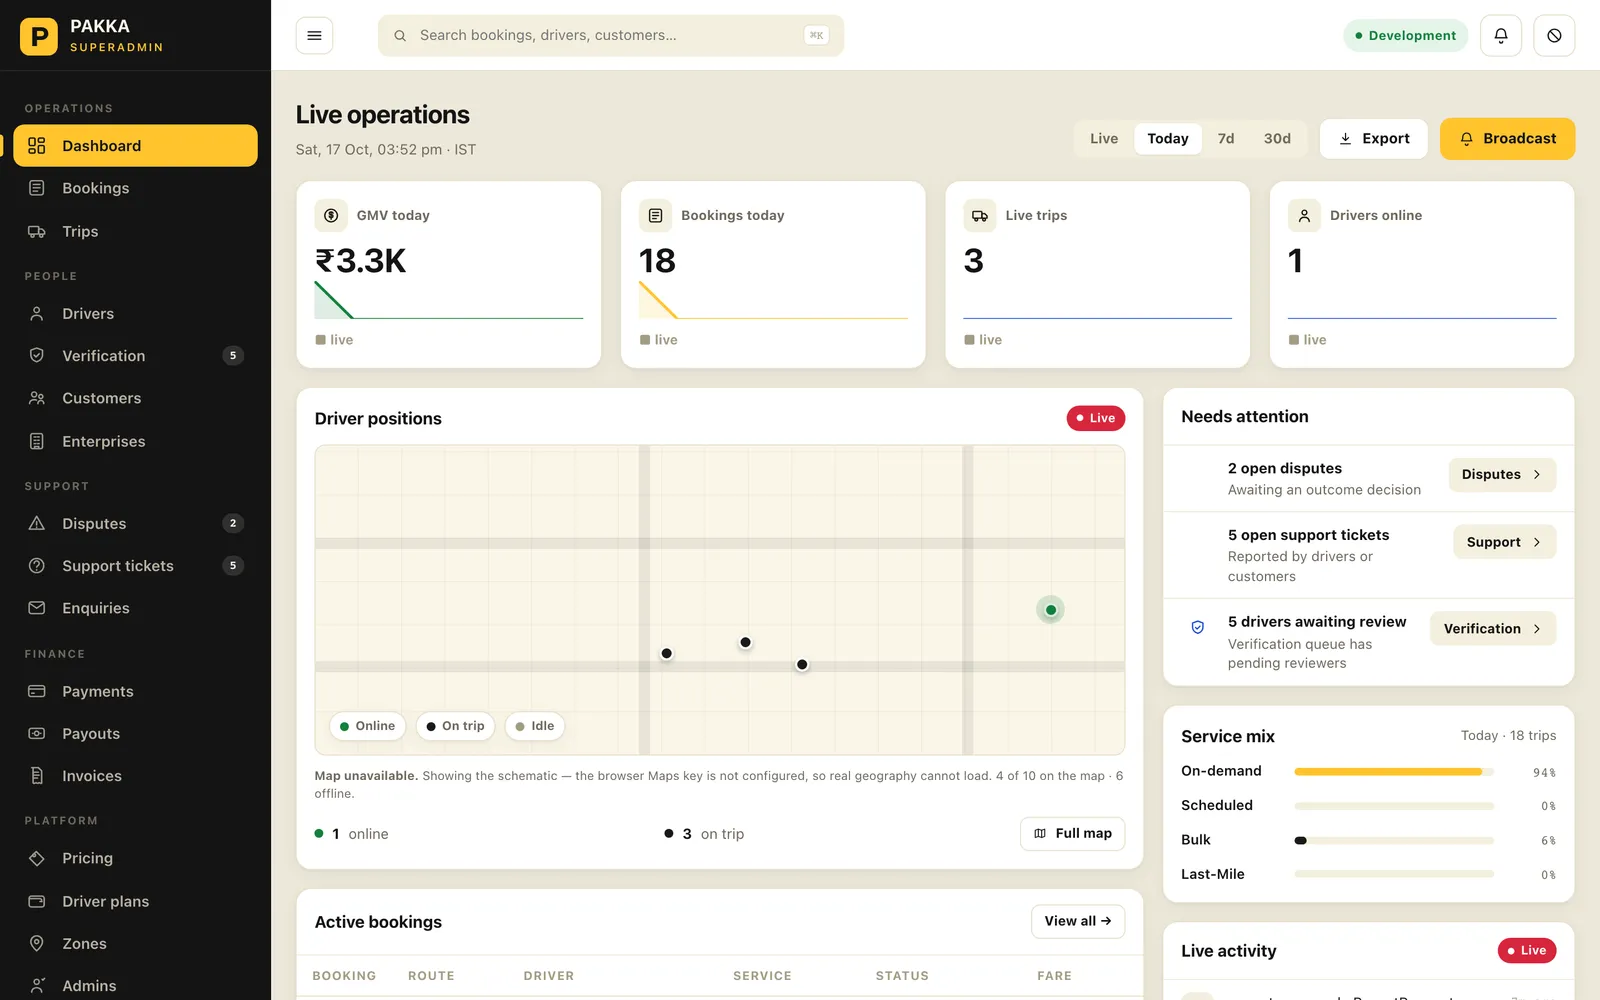Click the Payments card icon
Viewport: 1600px width, 1000px height.
click(37, 691)
